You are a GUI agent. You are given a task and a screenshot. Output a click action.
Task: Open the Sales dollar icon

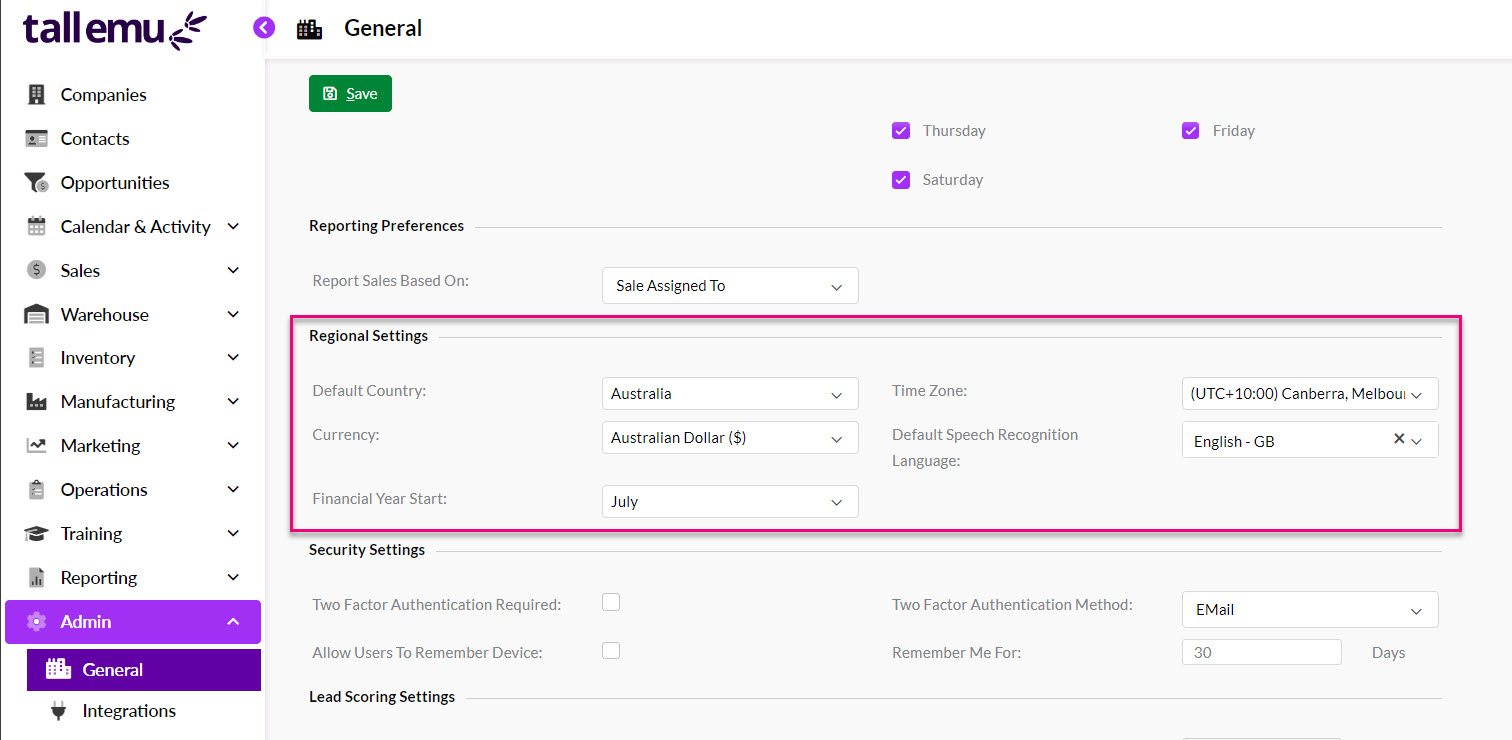[x=36, y=270]
